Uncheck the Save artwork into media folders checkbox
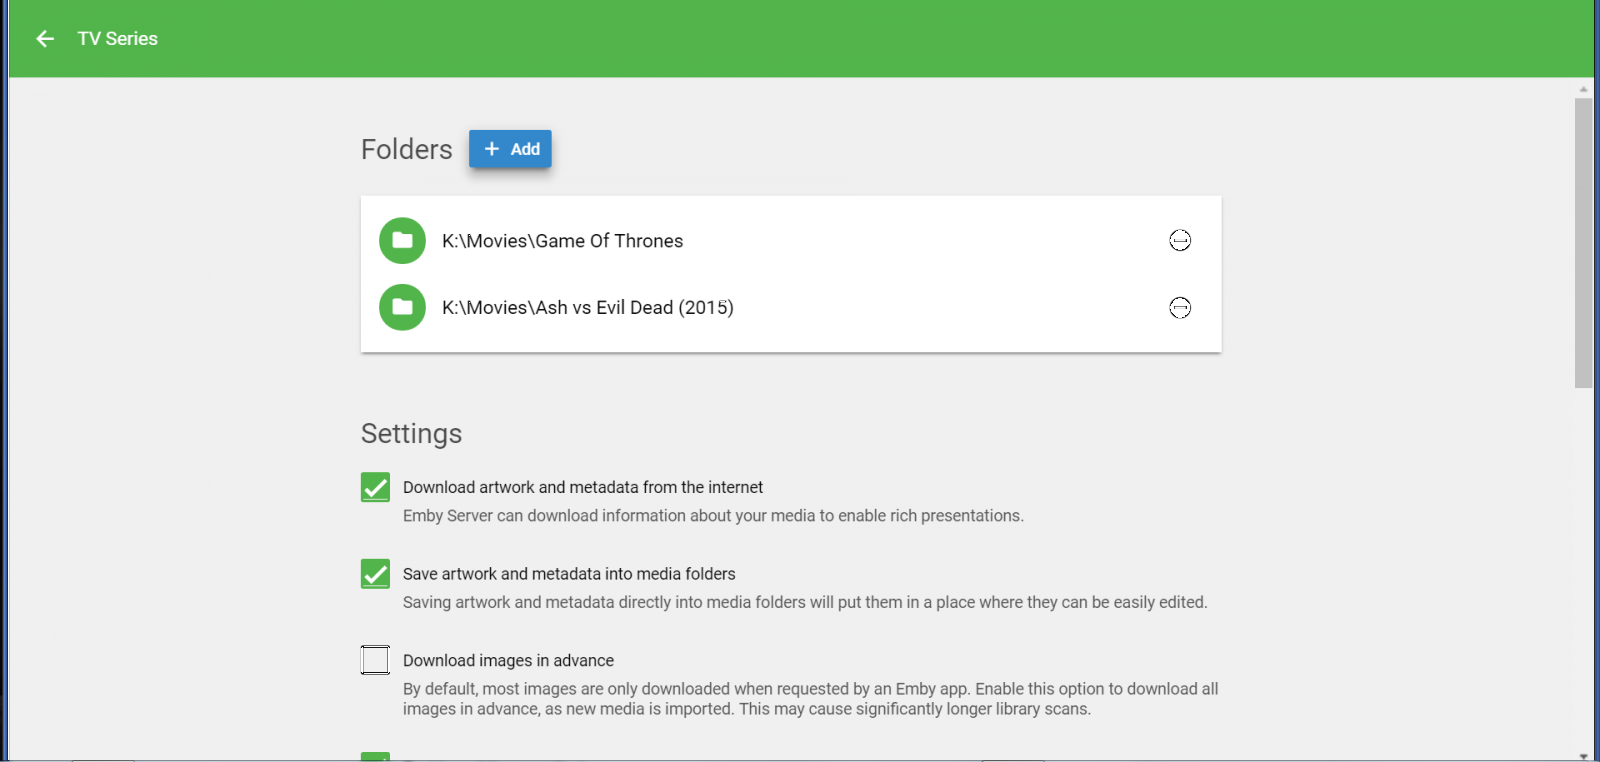 click(375, 574)
